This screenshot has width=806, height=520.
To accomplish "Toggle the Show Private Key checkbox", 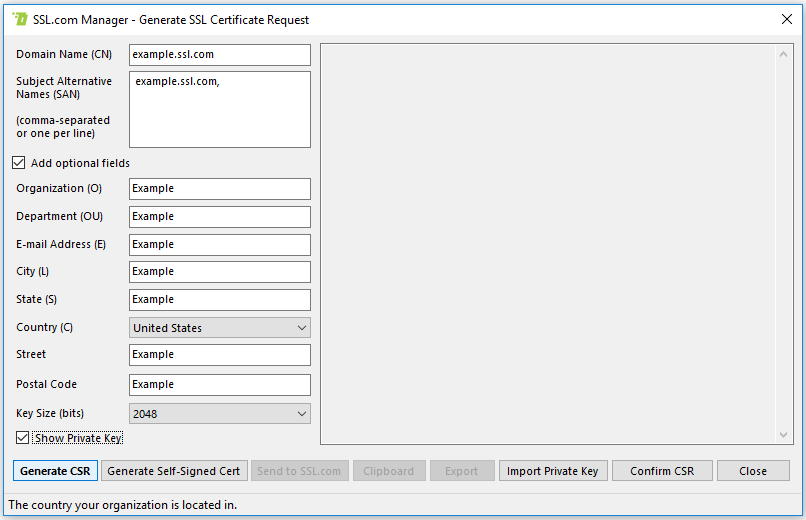I will pos(23,438).
